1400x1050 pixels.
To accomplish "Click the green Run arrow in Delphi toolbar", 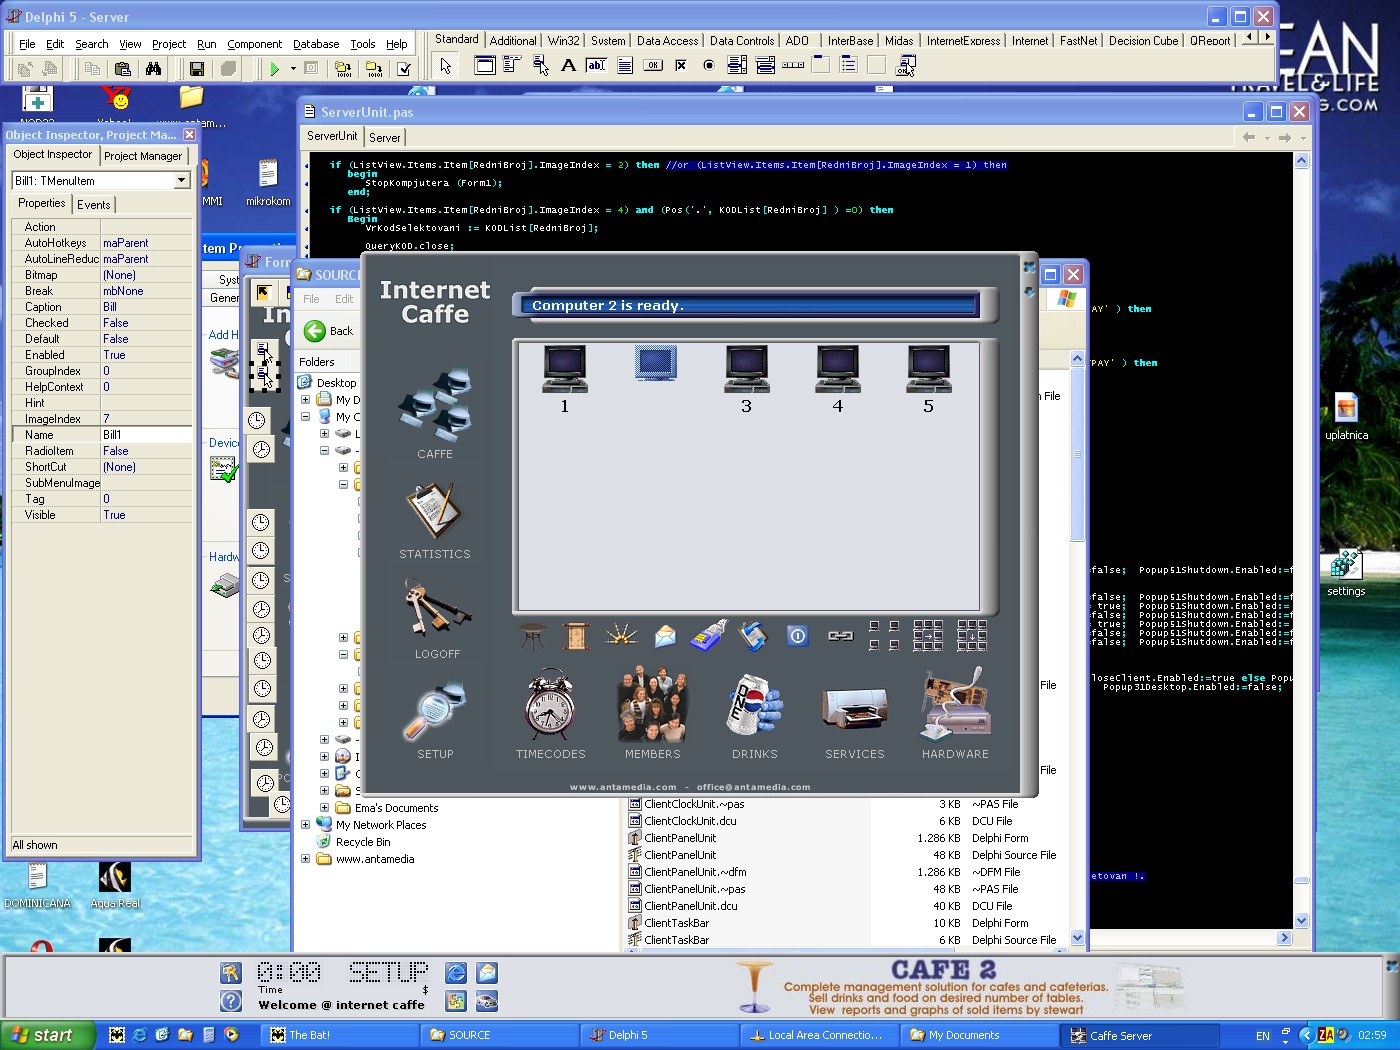I will pos(274,69).
